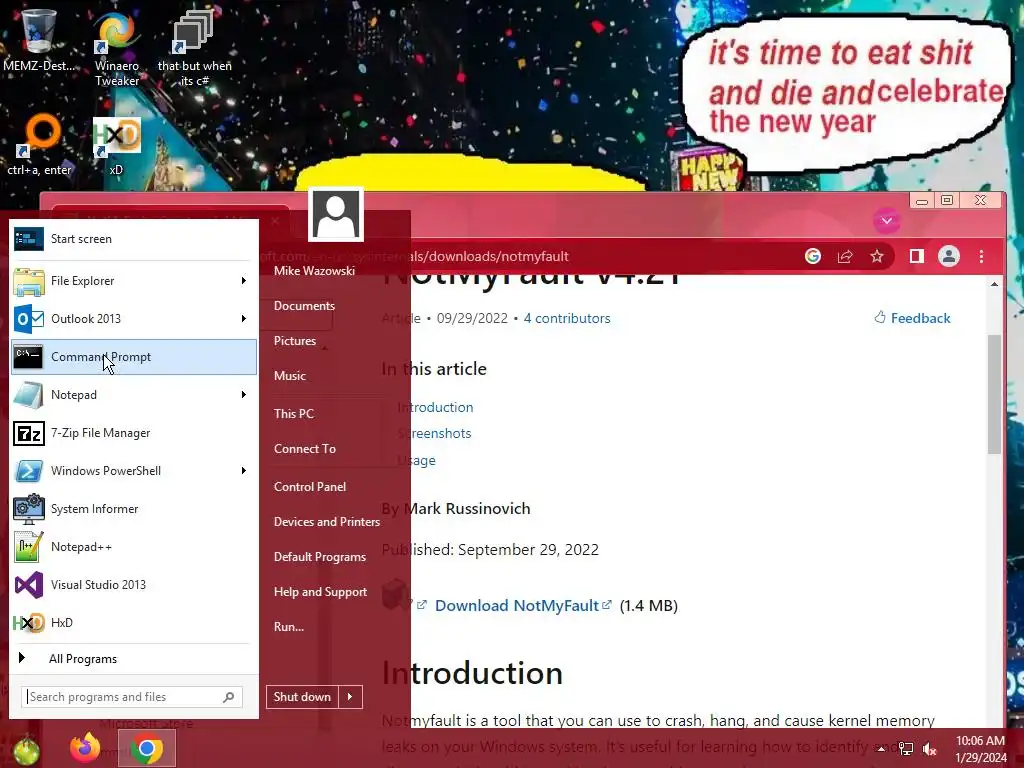Image resolution: width=1024 pixels, height=768 pixels.
Task: Open Music from Start menu
Action: 290,376
